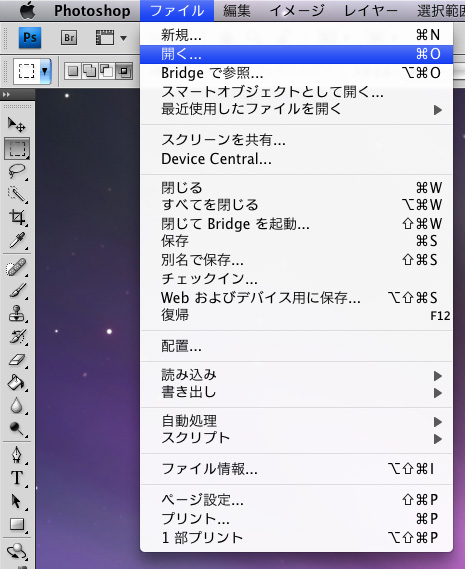465x569 pixels.
Task: Open the 編集 menu
Action: click(237, 11)
